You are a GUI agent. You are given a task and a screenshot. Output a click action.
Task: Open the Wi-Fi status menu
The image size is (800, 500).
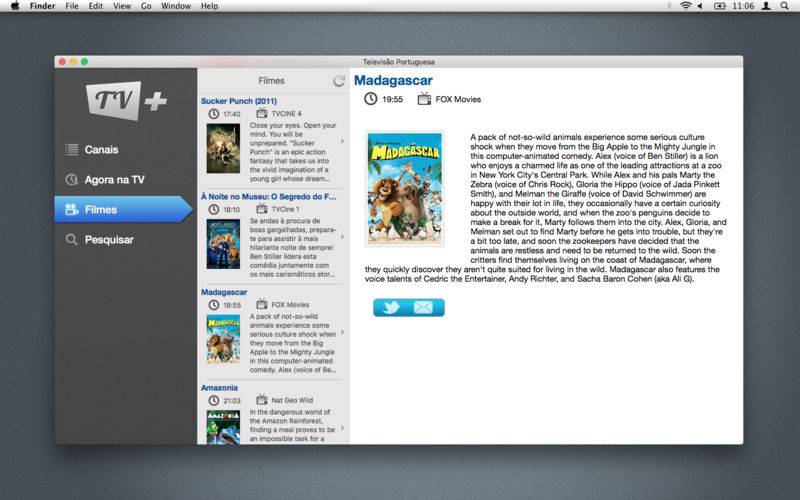coord(686,6)
